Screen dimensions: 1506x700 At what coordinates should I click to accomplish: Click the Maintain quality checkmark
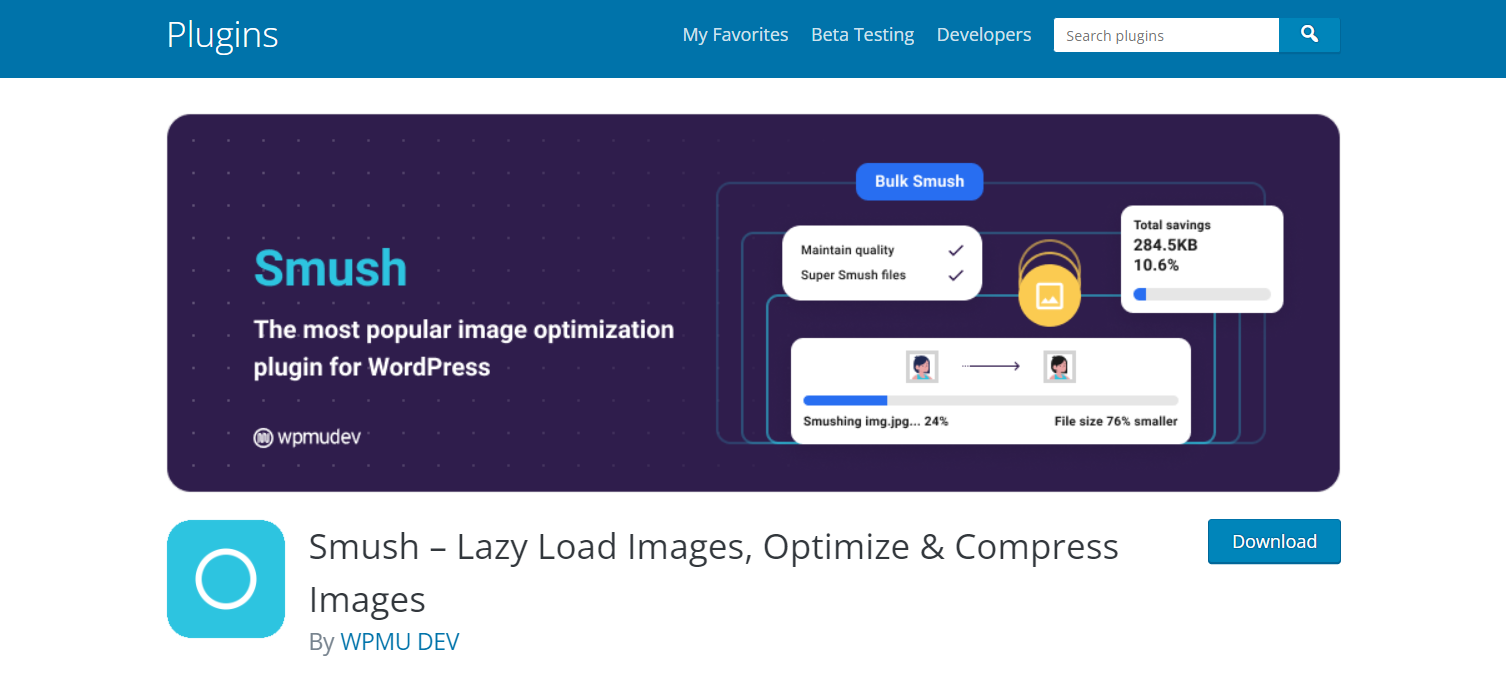(956, 250)
